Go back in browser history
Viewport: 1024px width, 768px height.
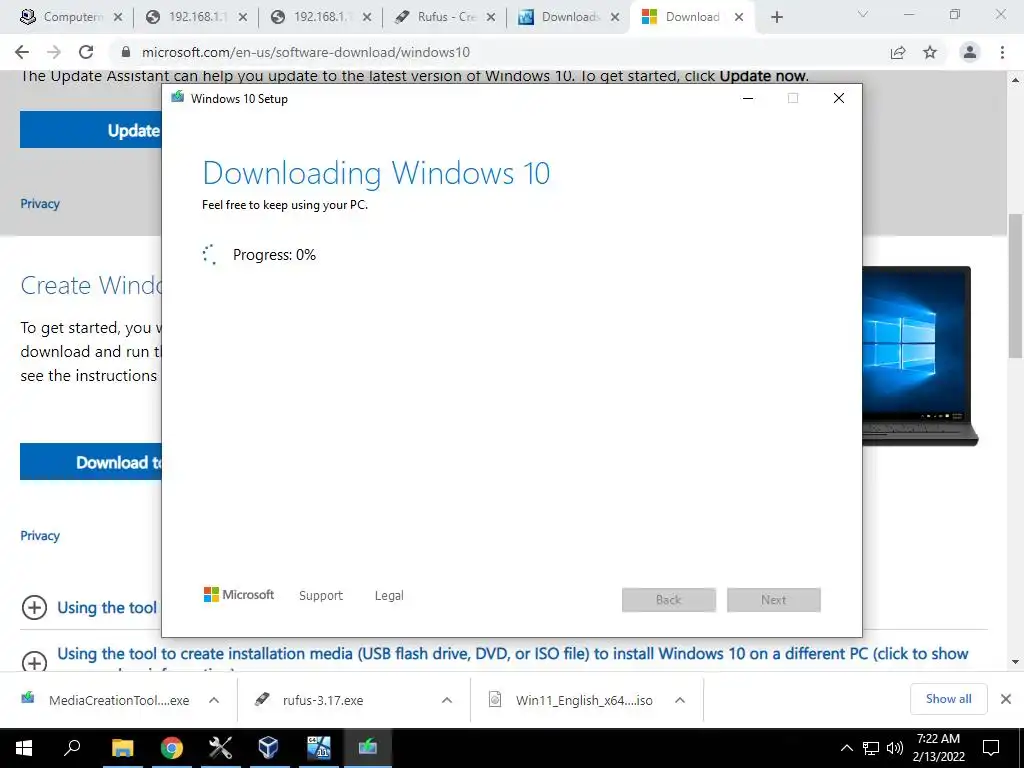pyautogui.click(x=22, y=52)
